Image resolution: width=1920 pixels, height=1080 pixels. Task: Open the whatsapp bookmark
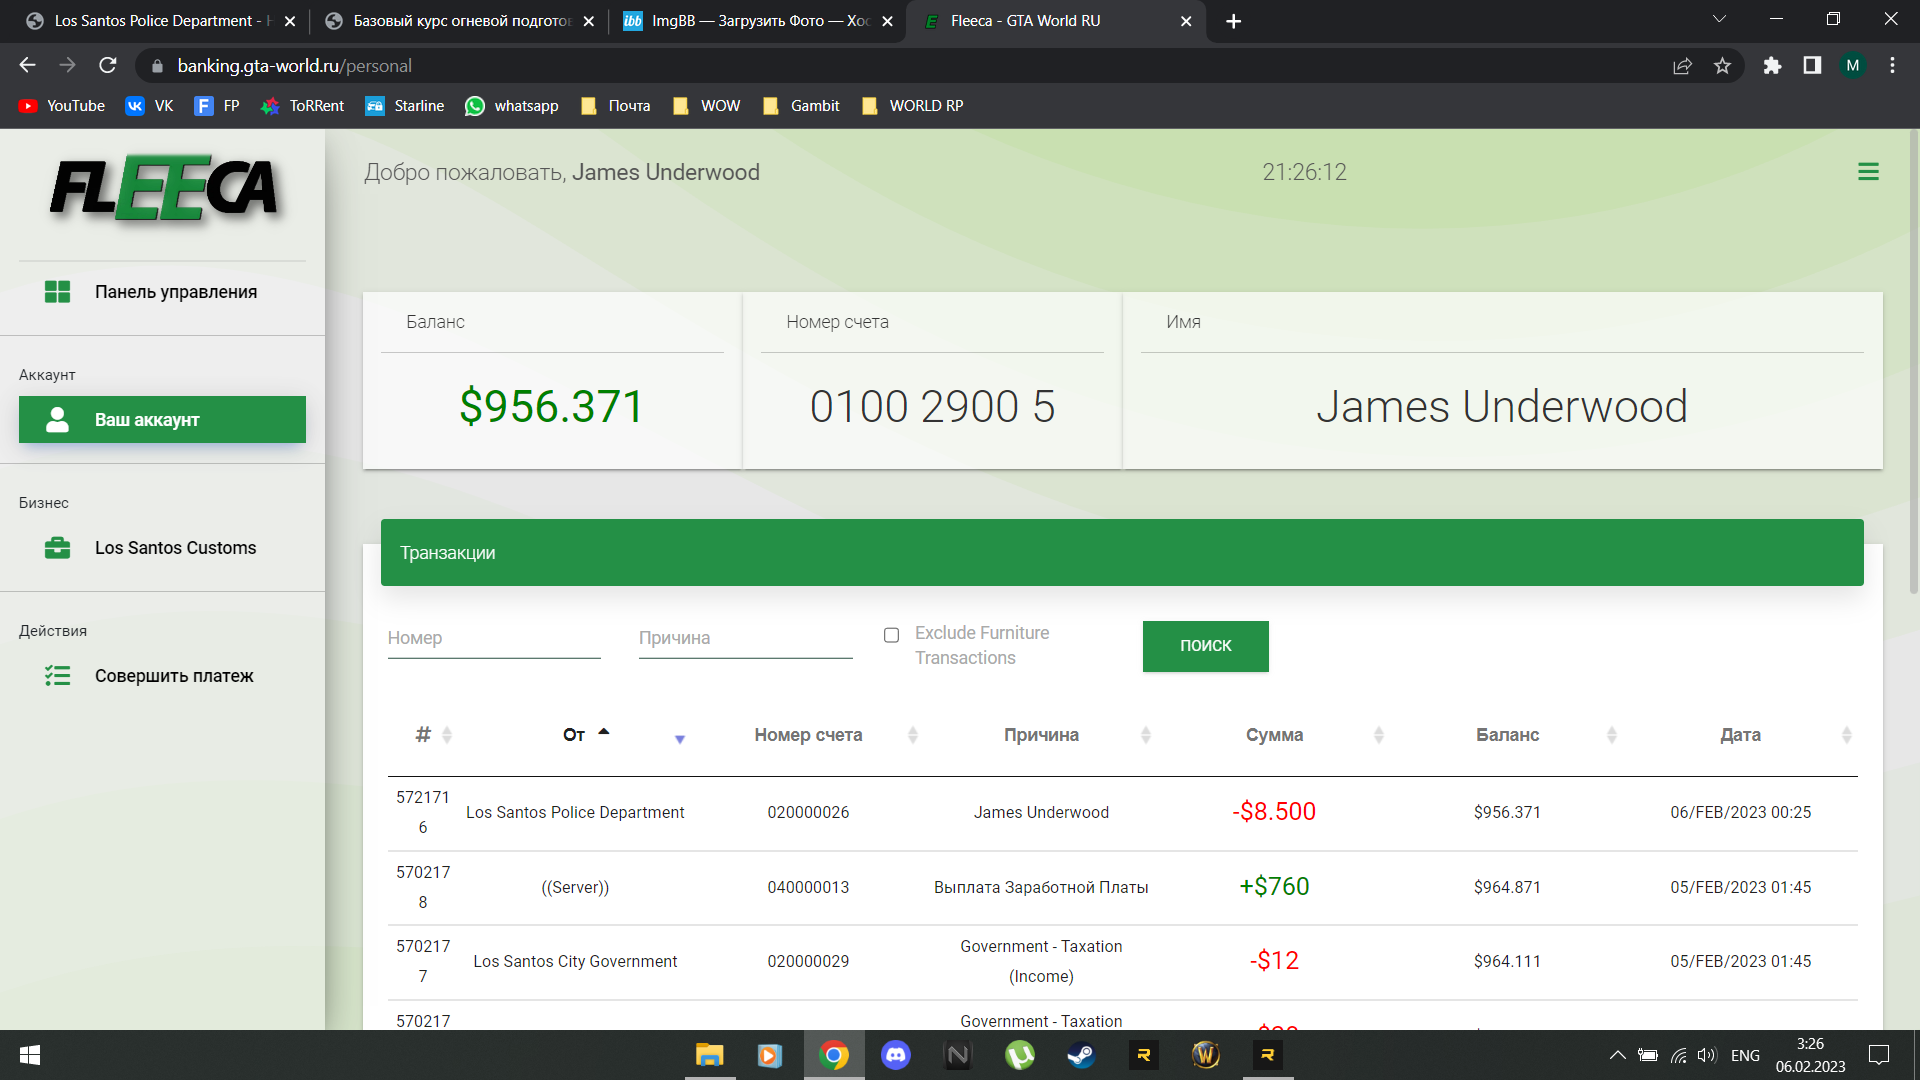coord(512,106)
